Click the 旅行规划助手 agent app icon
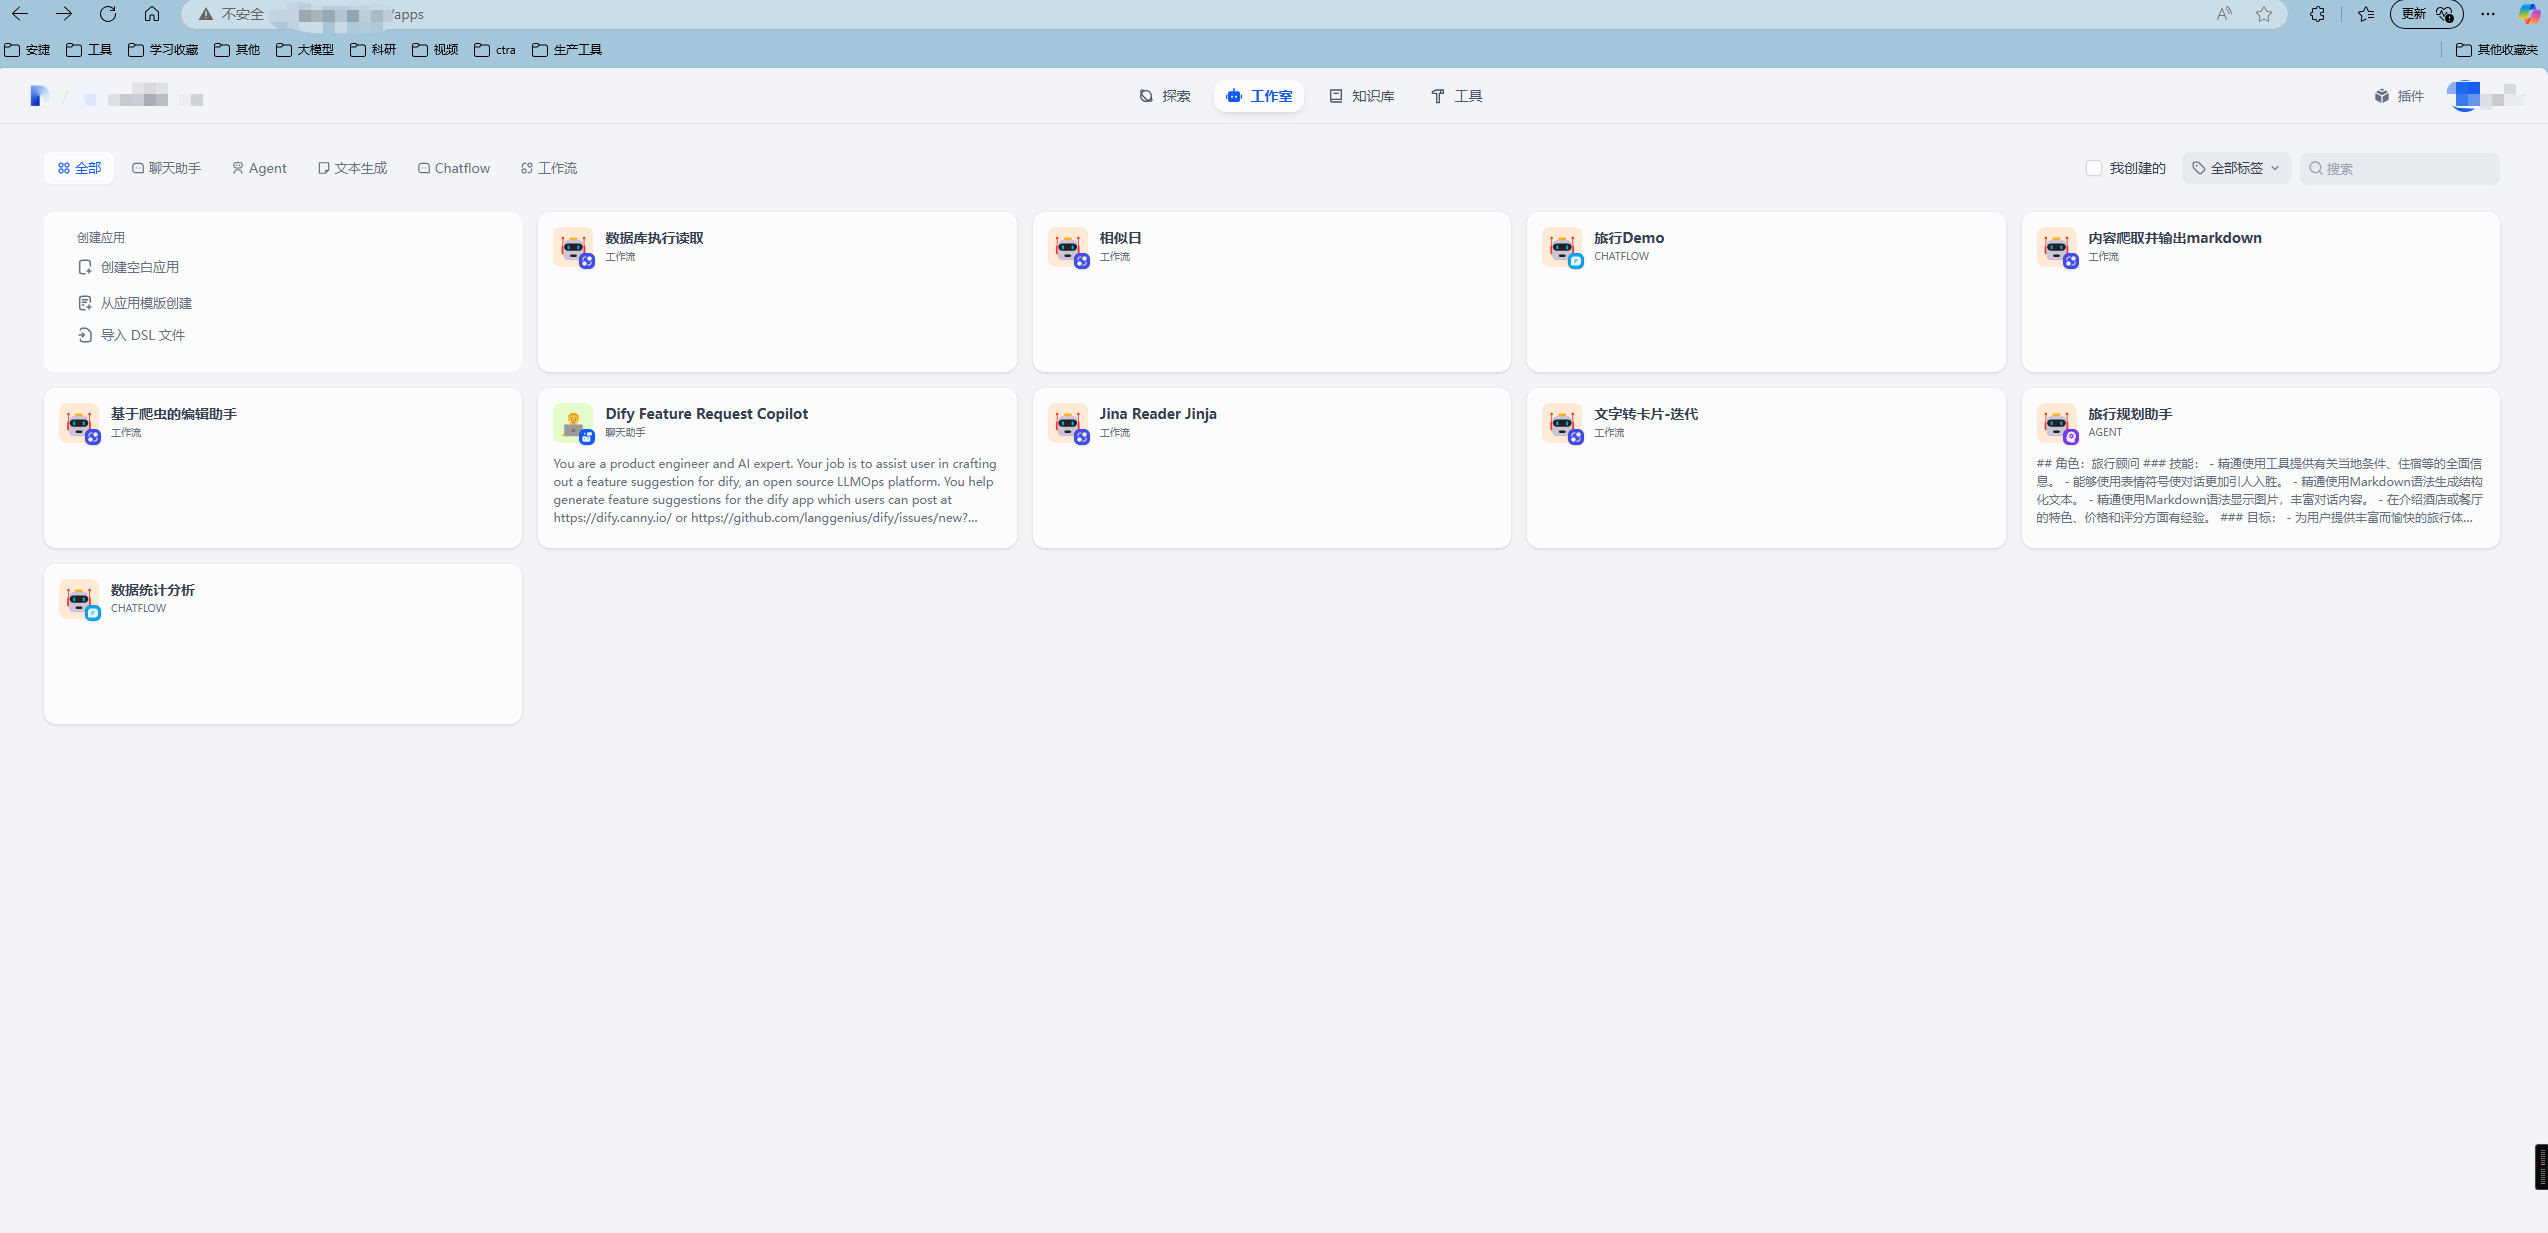This screenshot has width=2548, height=1233. pos(2056,423)
